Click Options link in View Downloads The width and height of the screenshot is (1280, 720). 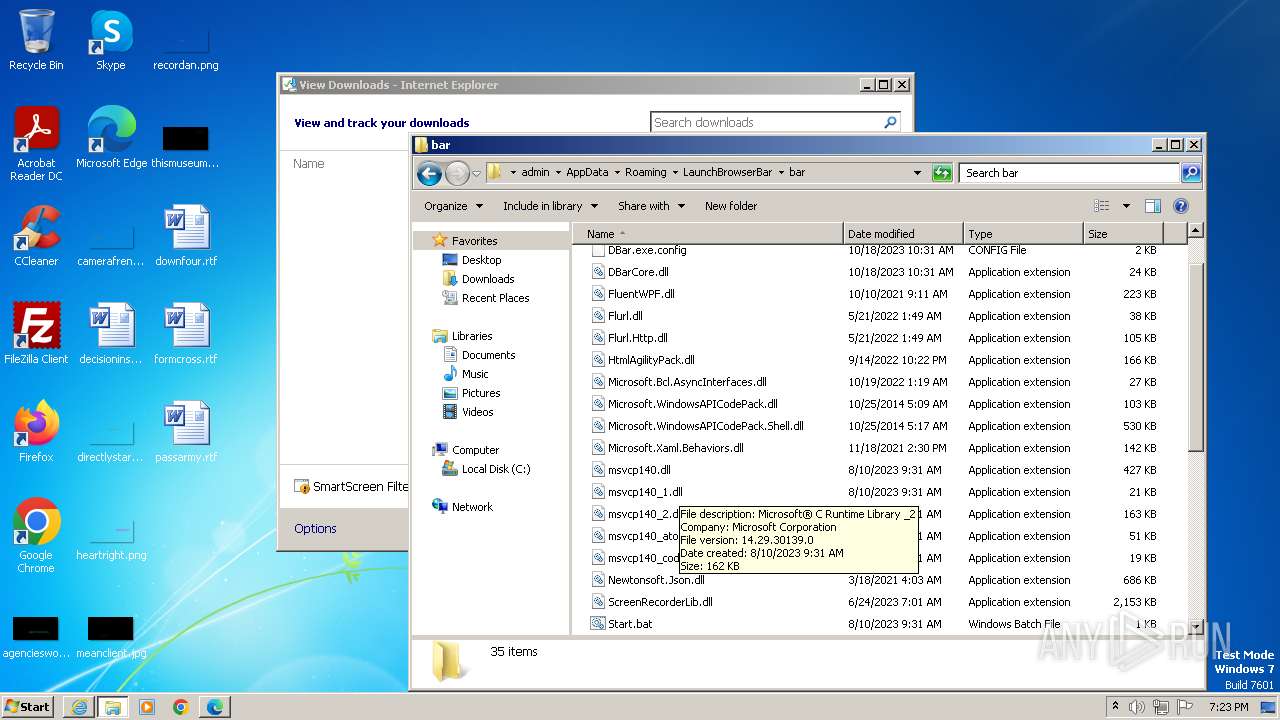[315, 529]
